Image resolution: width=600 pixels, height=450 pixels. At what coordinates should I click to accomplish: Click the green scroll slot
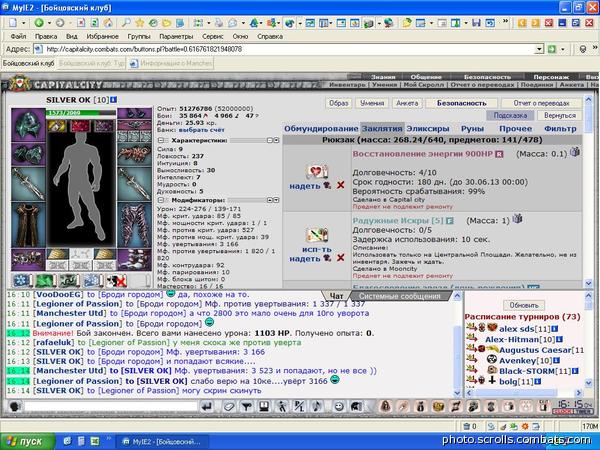click(45, 281)
